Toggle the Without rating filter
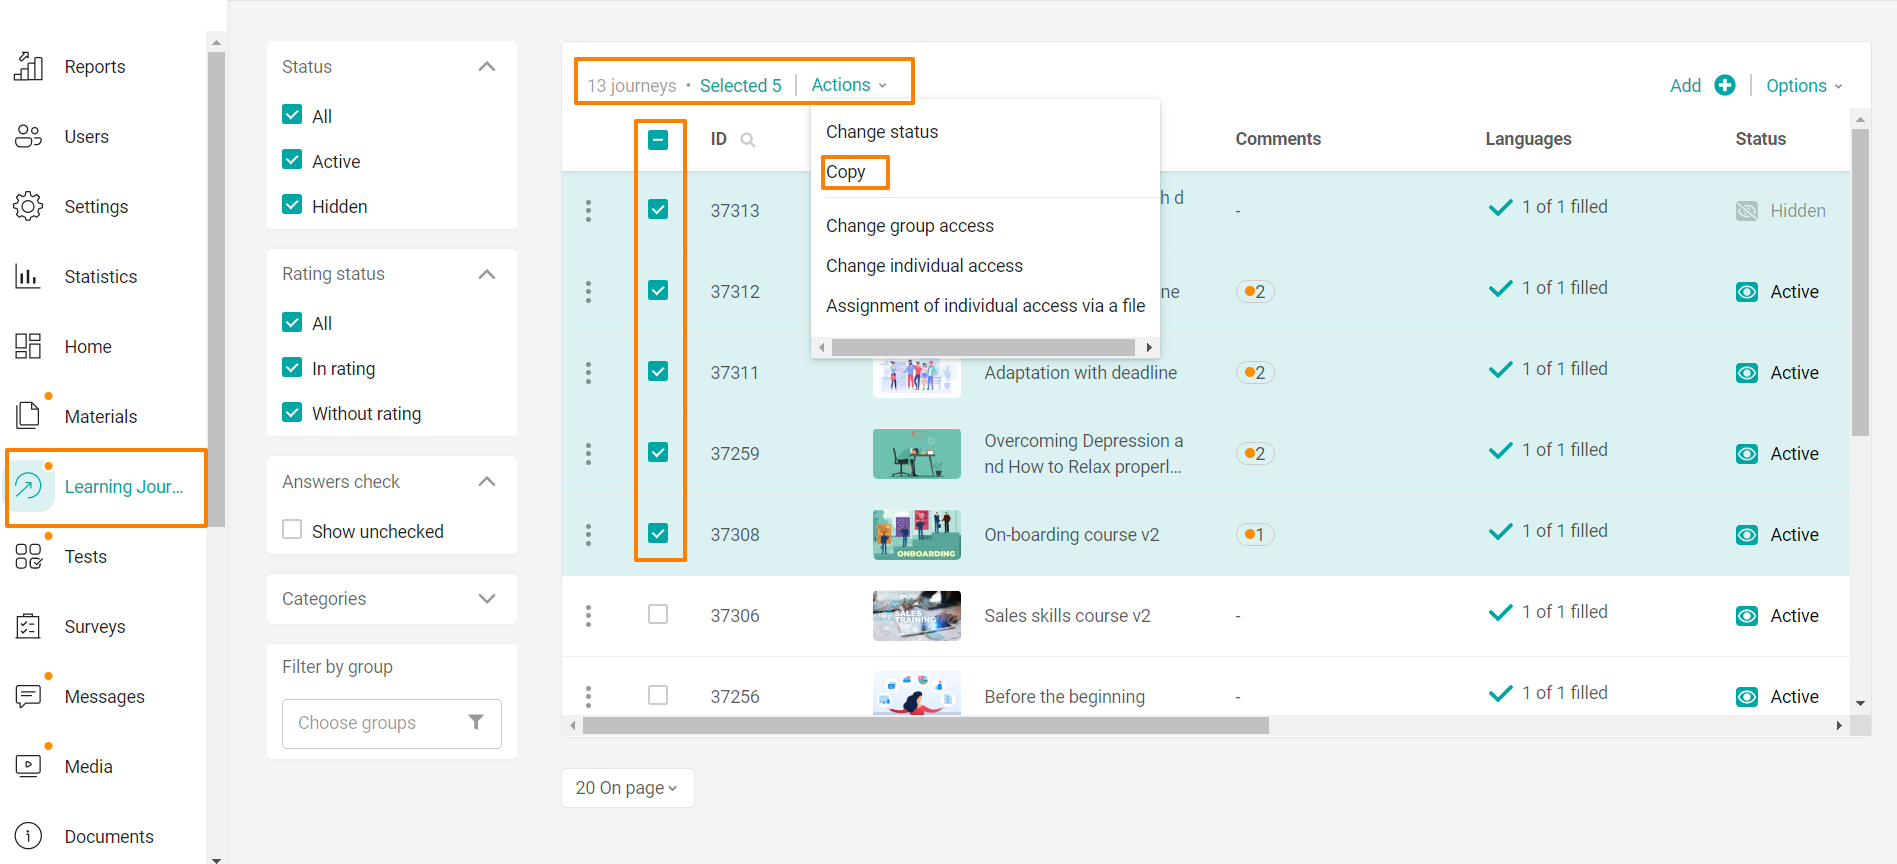1897x864 pixels. click(x=292, y=412)
